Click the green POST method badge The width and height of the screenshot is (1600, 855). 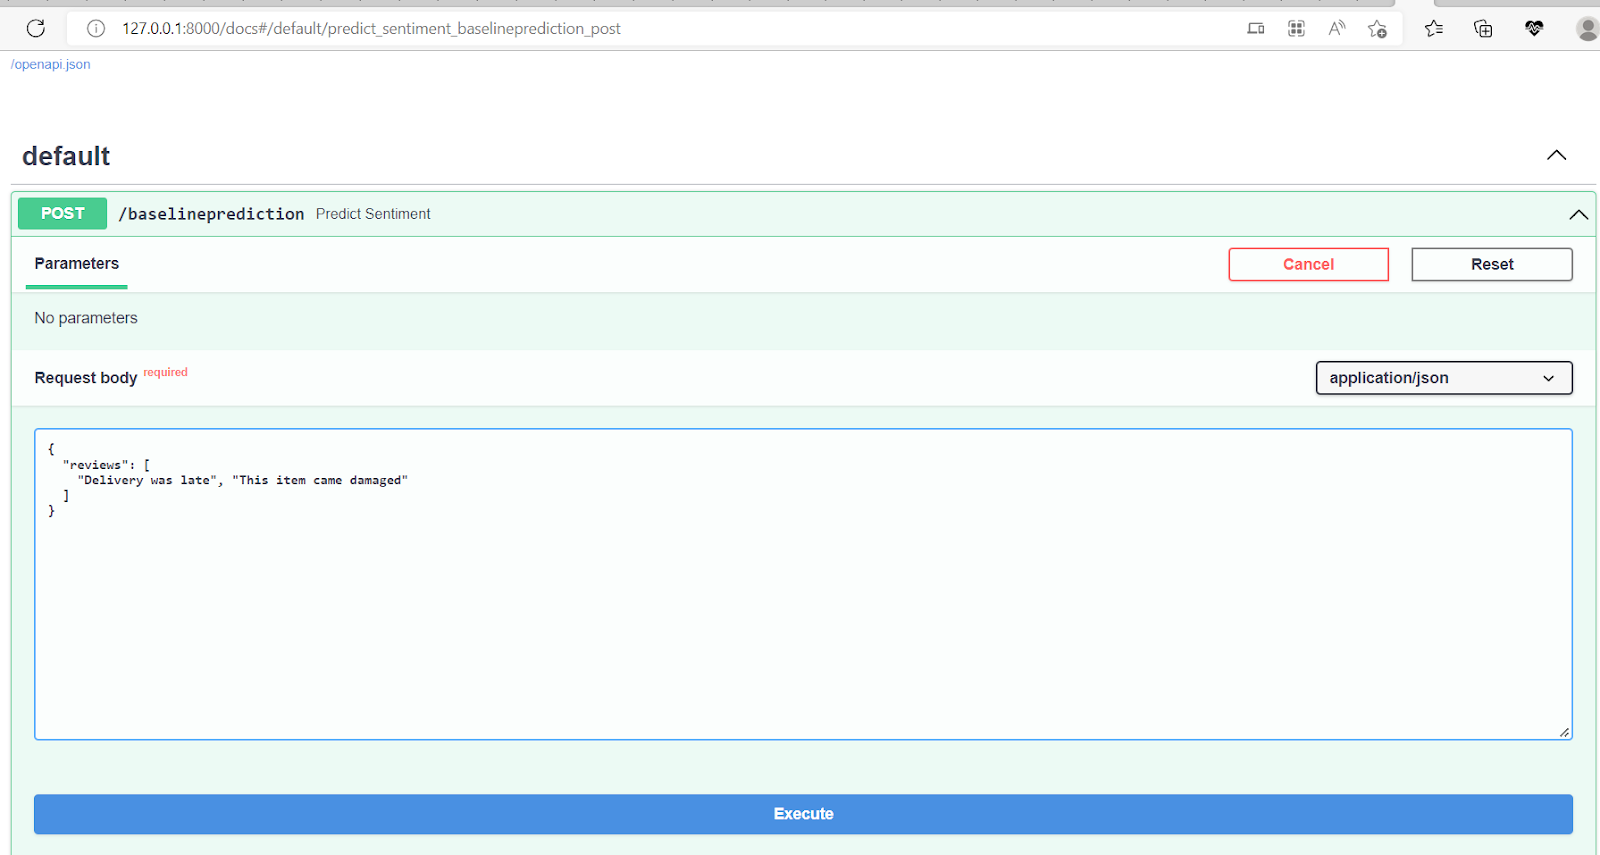(62, 213)
